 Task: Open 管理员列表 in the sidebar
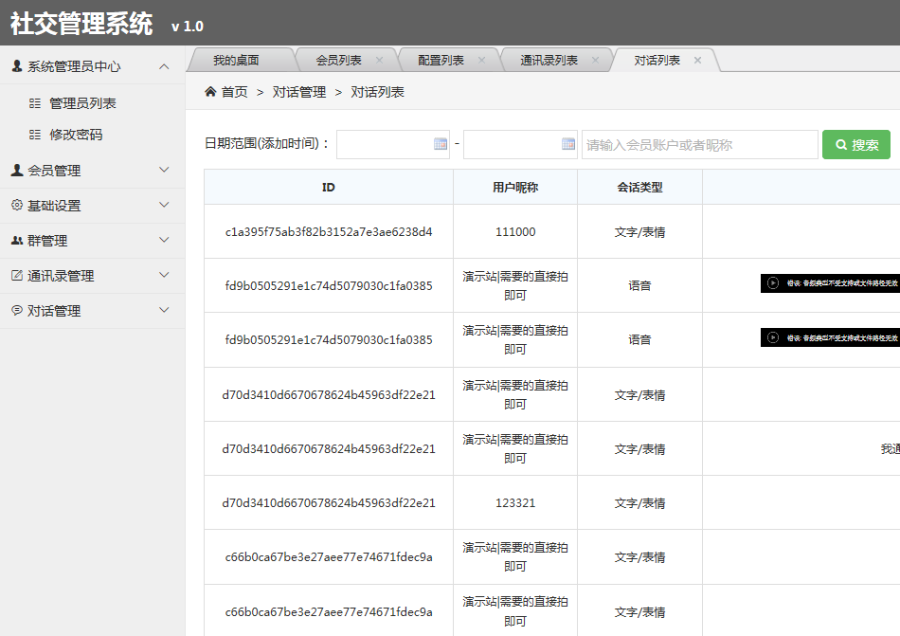point(83,103)
